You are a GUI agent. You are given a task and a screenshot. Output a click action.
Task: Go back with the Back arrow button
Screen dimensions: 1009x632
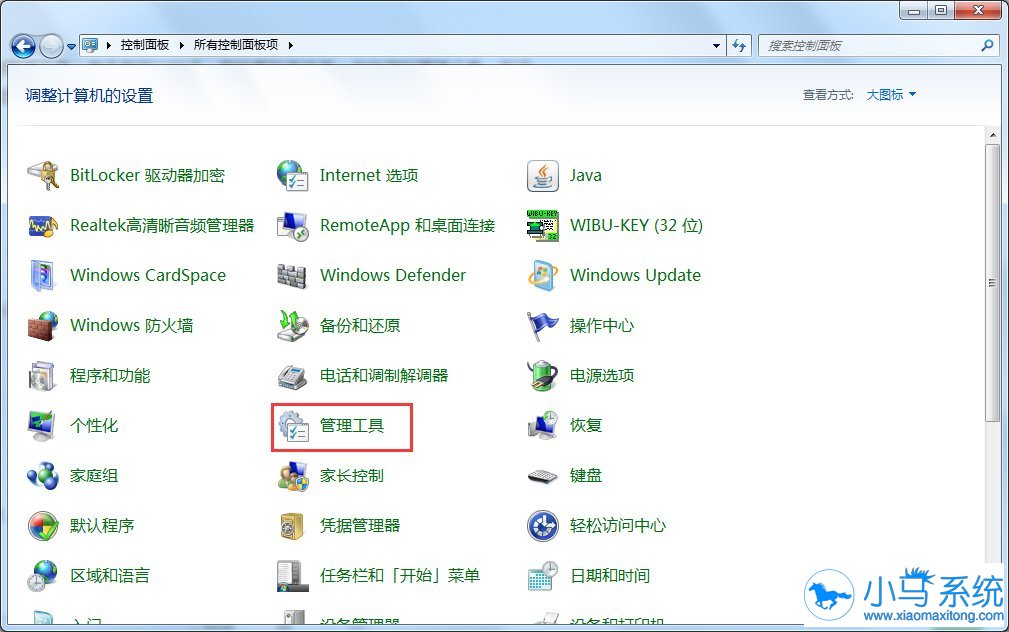click(24, 46)
